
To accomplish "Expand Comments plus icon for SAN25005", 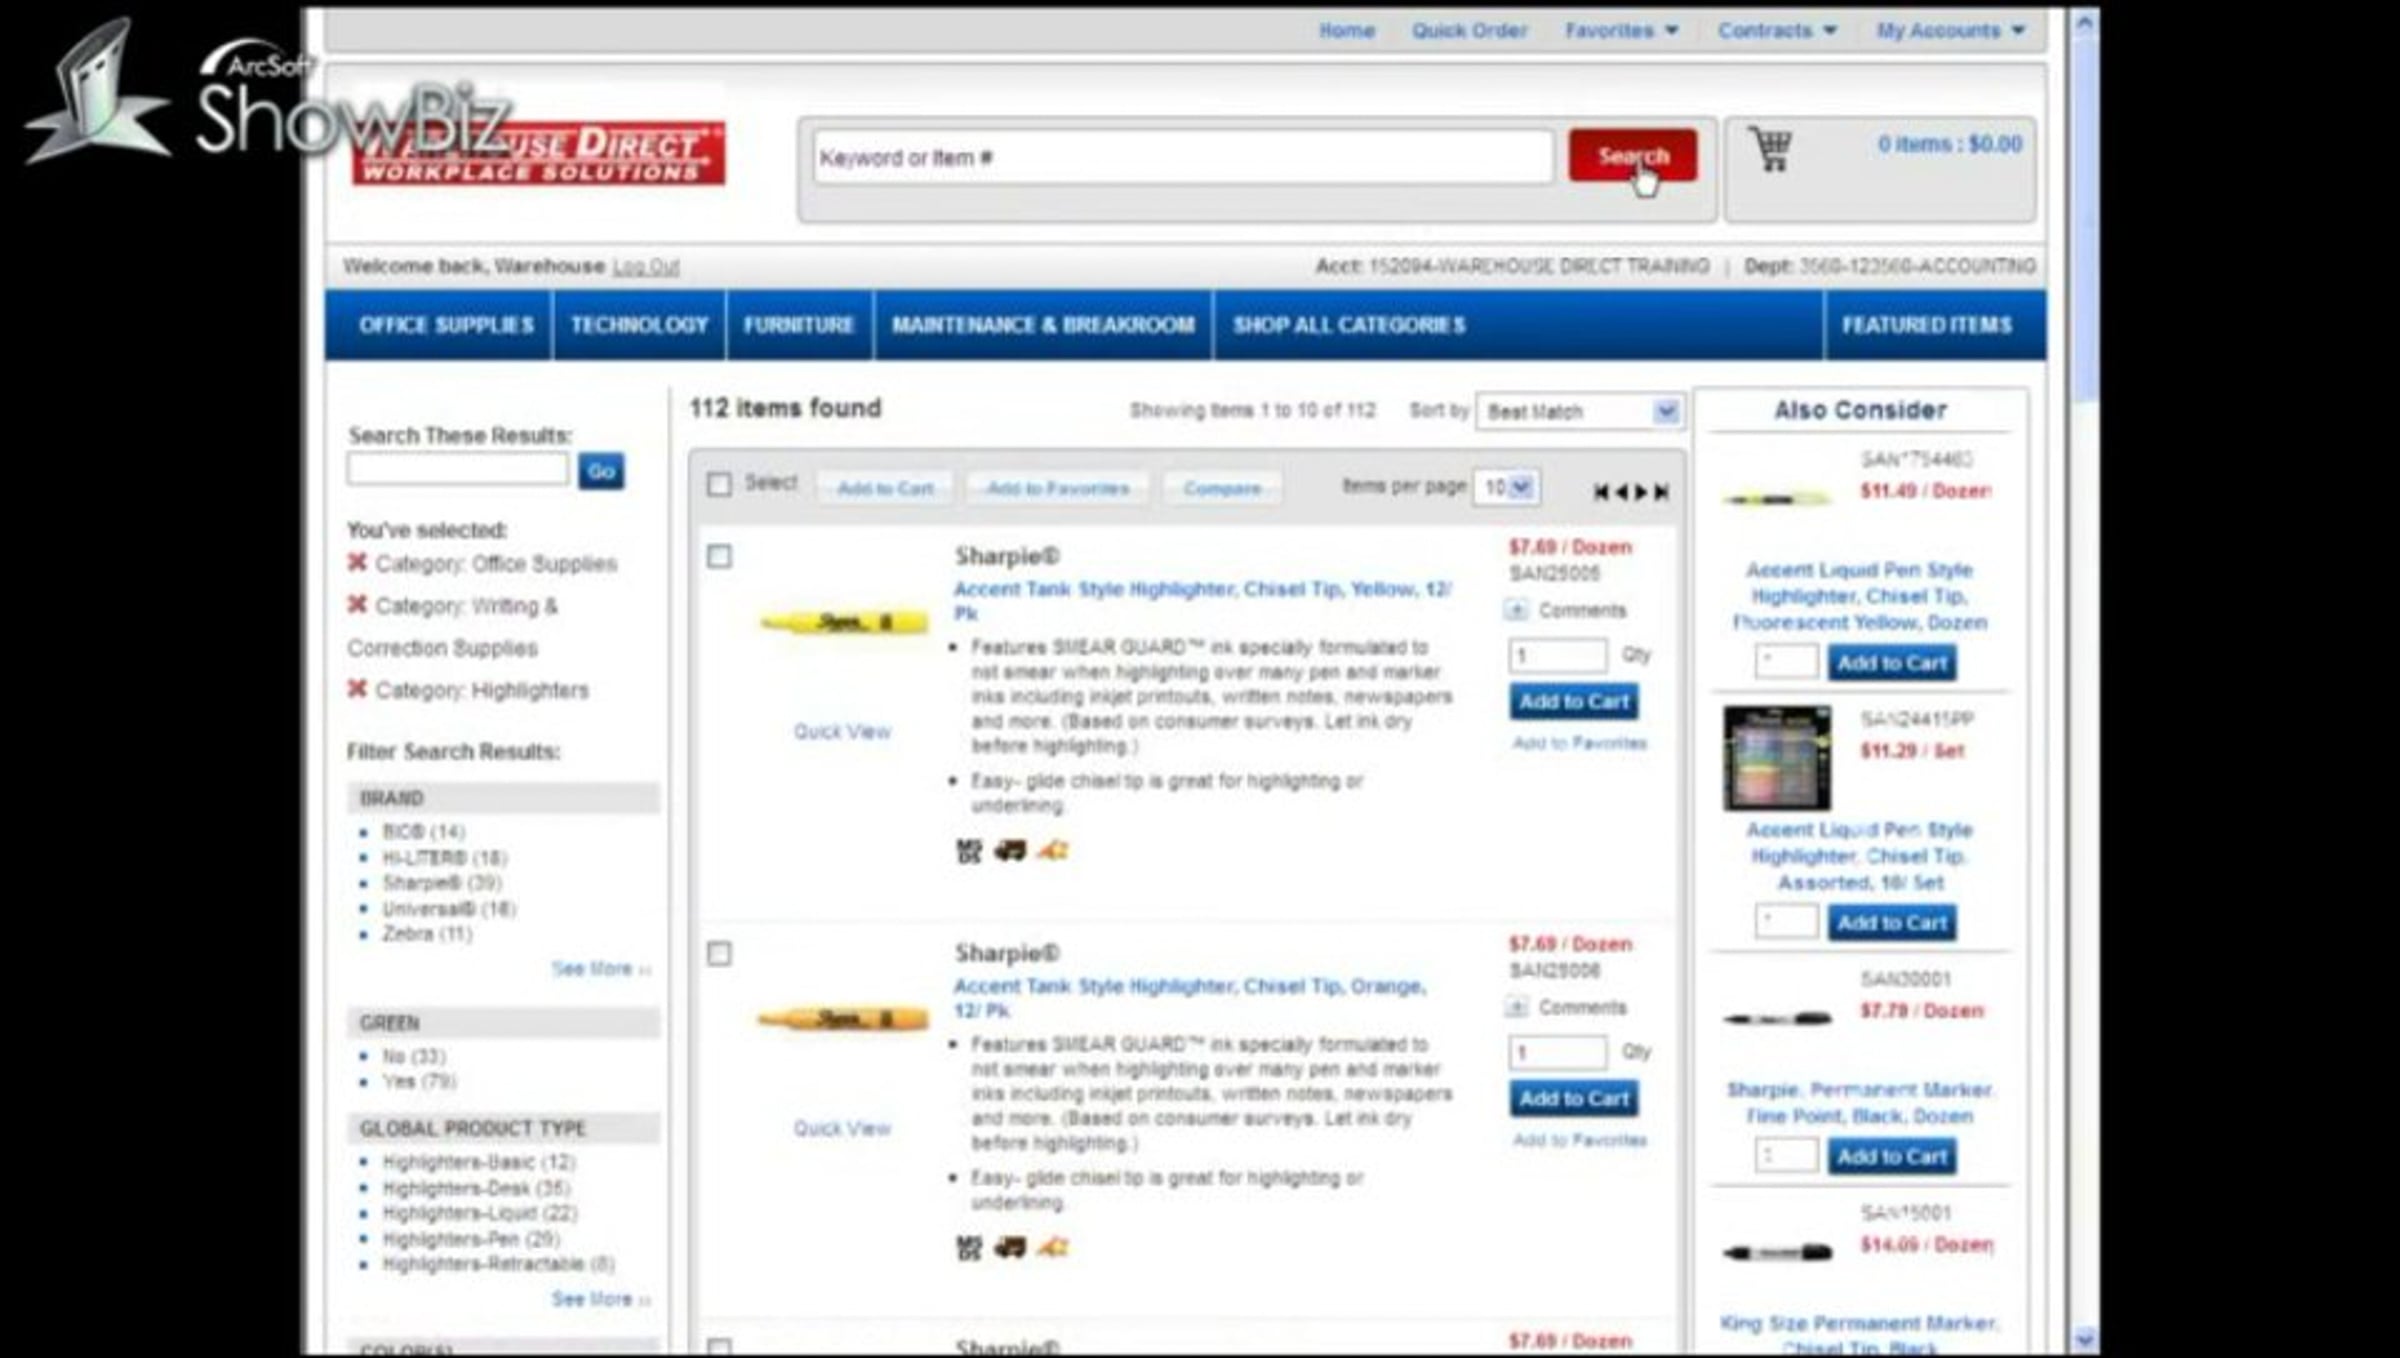I will (x=1517, y=610).
